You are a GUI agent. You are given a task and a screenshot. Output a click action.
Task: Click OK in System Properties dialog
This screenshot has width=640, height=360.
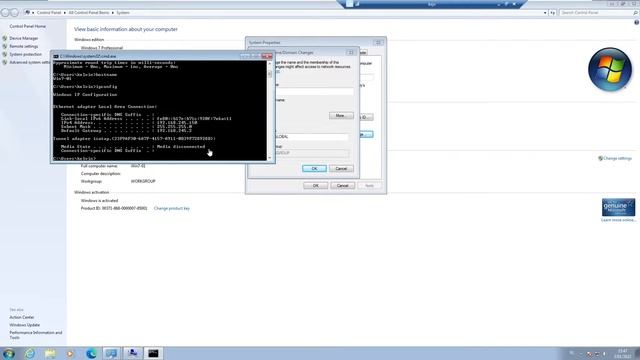click(x=316, y=186)
